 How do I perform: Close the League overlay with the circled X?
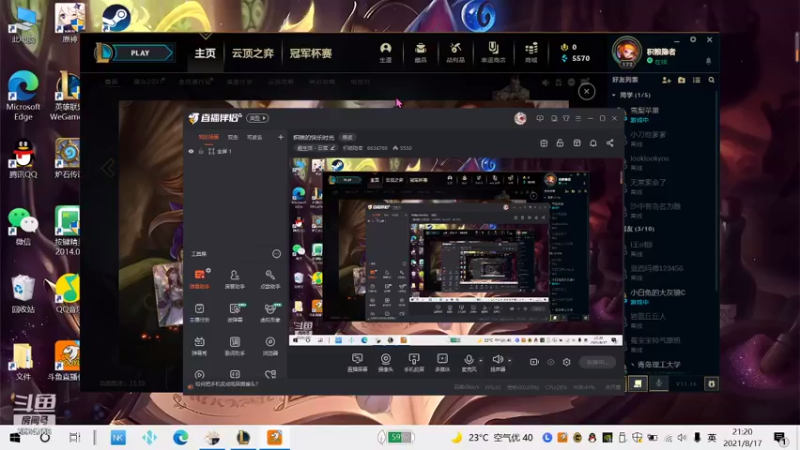(586, 91)
